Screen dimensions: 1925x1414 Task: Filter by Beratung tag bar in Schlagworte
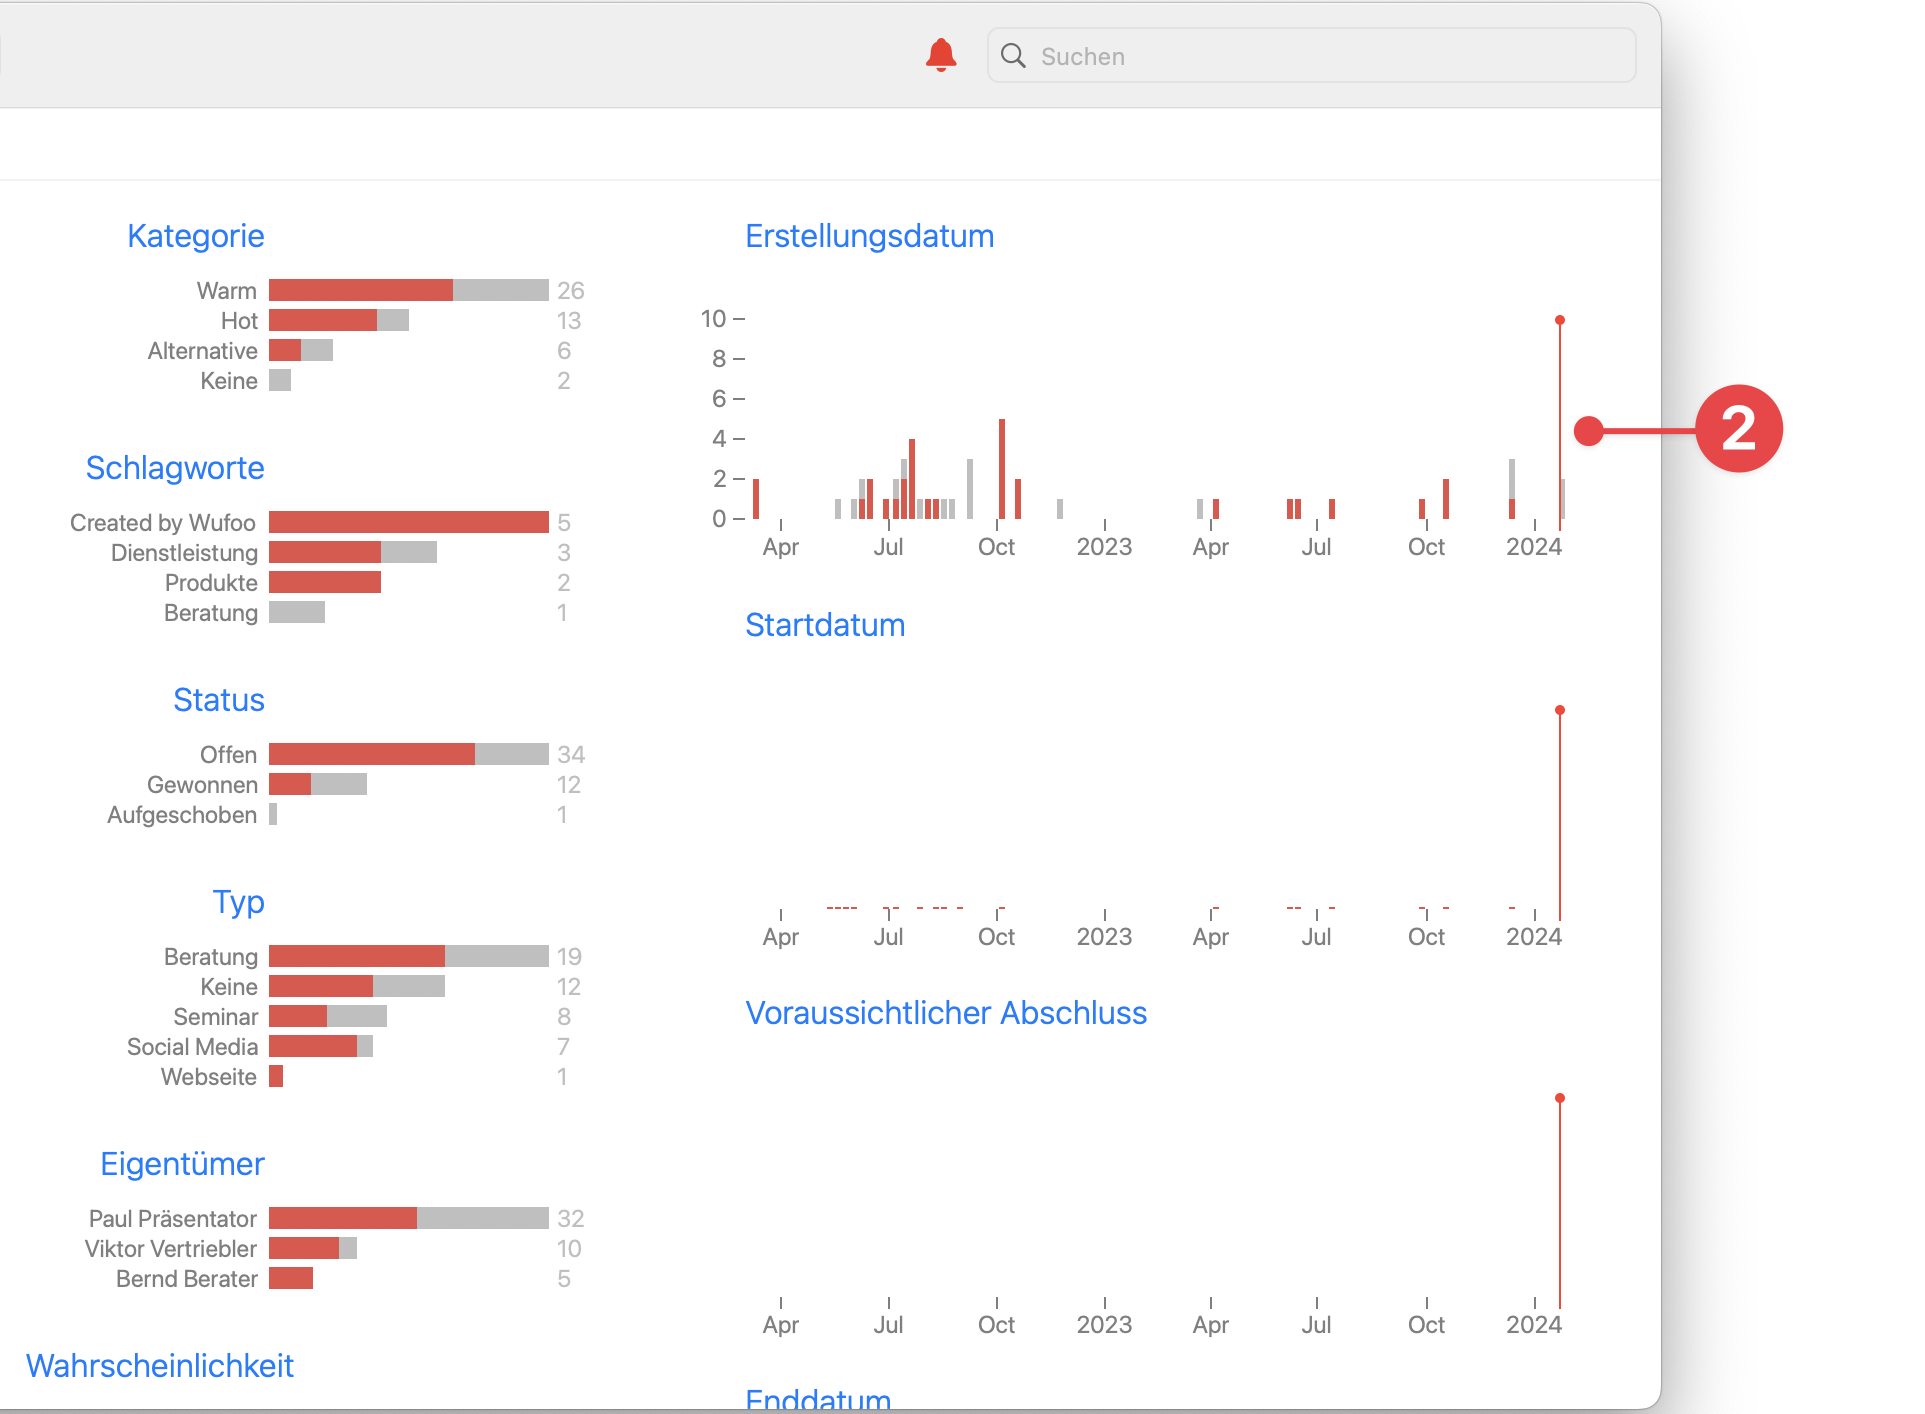pos(296,612)
